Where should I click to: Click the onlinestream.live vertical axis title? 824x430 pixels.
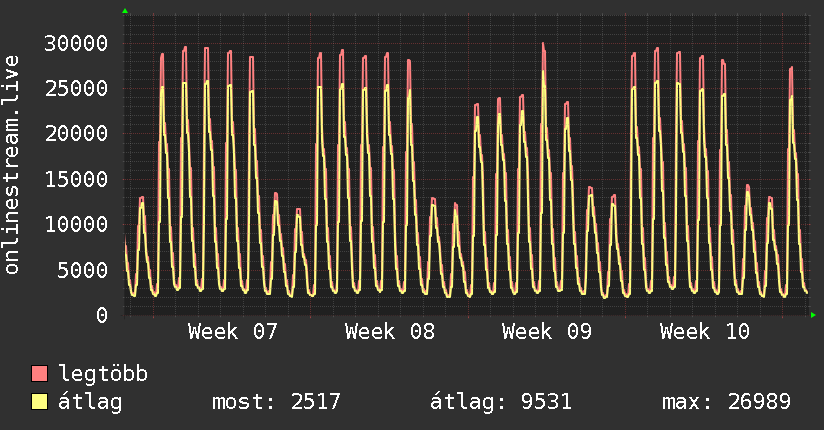pyautogui.click(x=11, y=165)
